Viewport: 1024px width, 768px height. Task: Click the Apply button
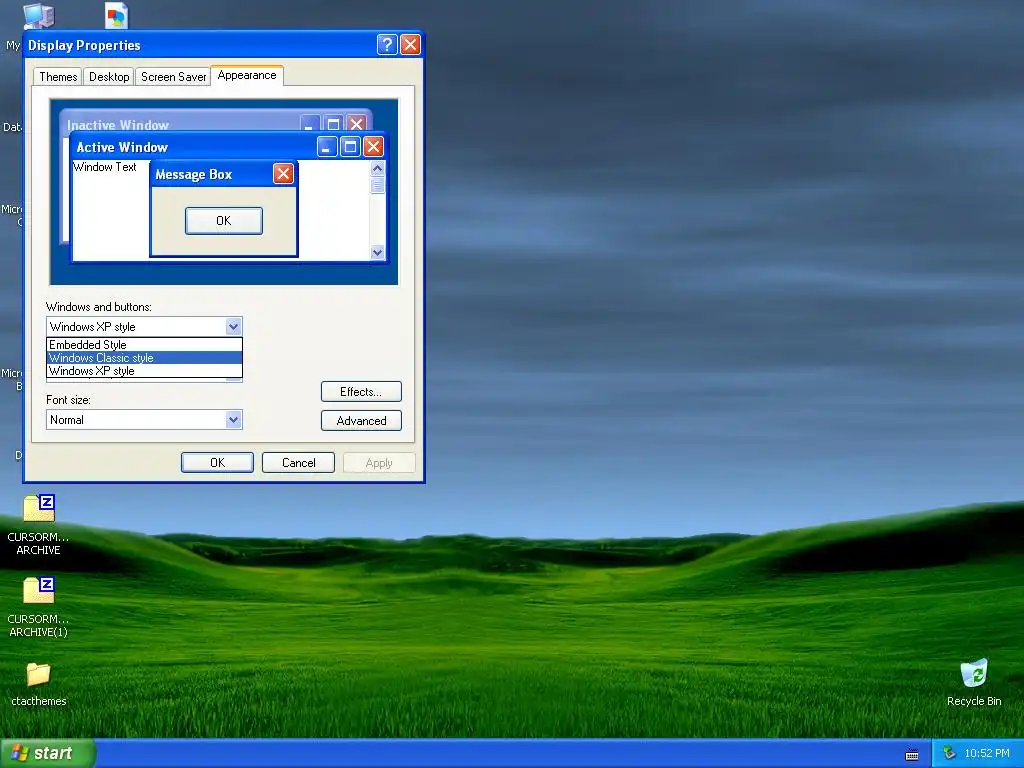coord(379,462)
